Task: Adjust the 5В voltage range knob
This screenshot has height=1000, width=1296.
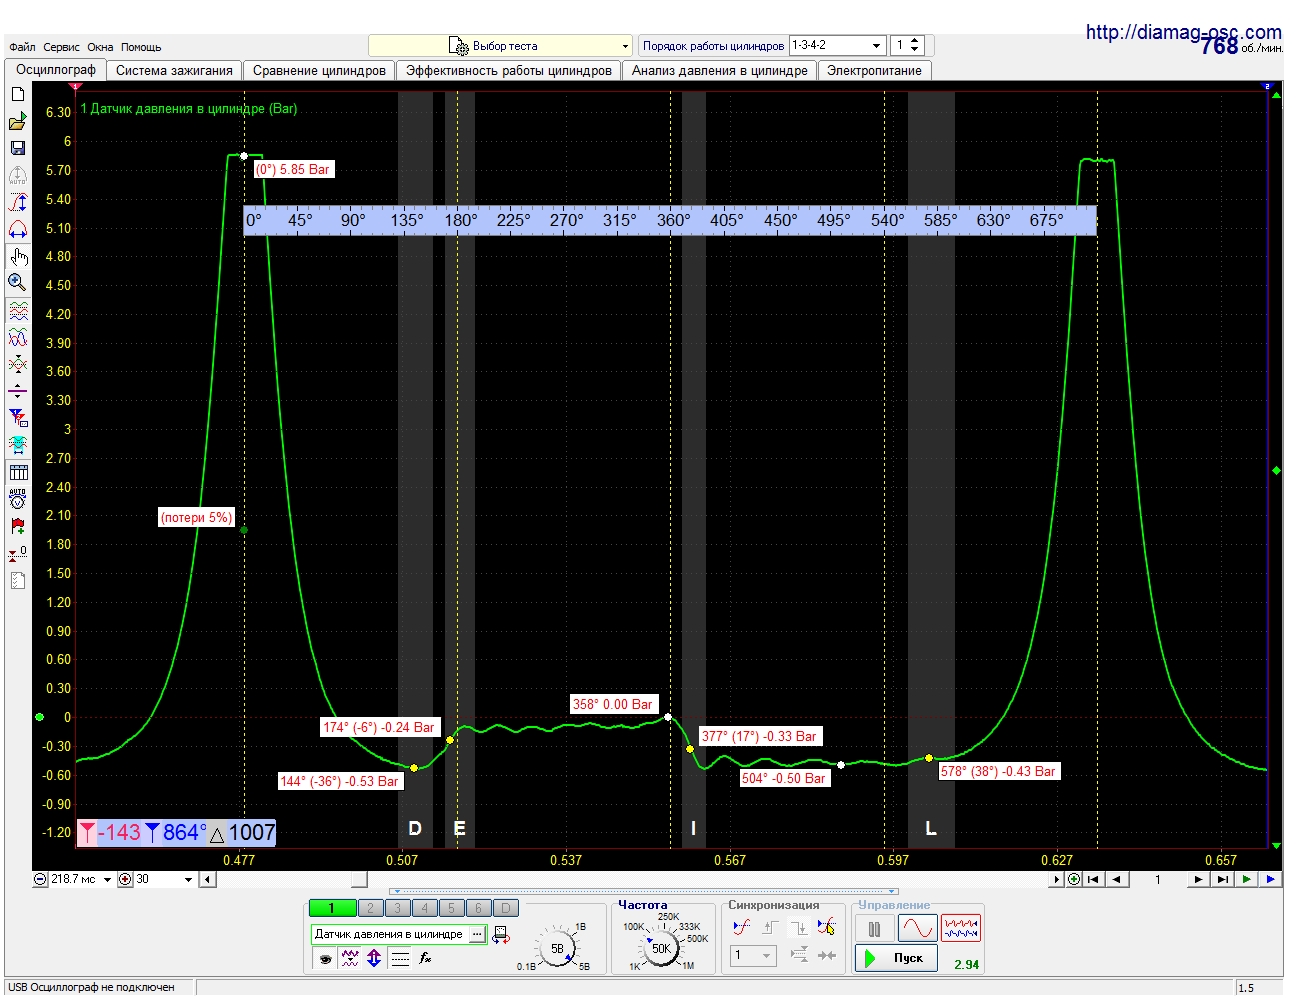Action: (557, 948)
